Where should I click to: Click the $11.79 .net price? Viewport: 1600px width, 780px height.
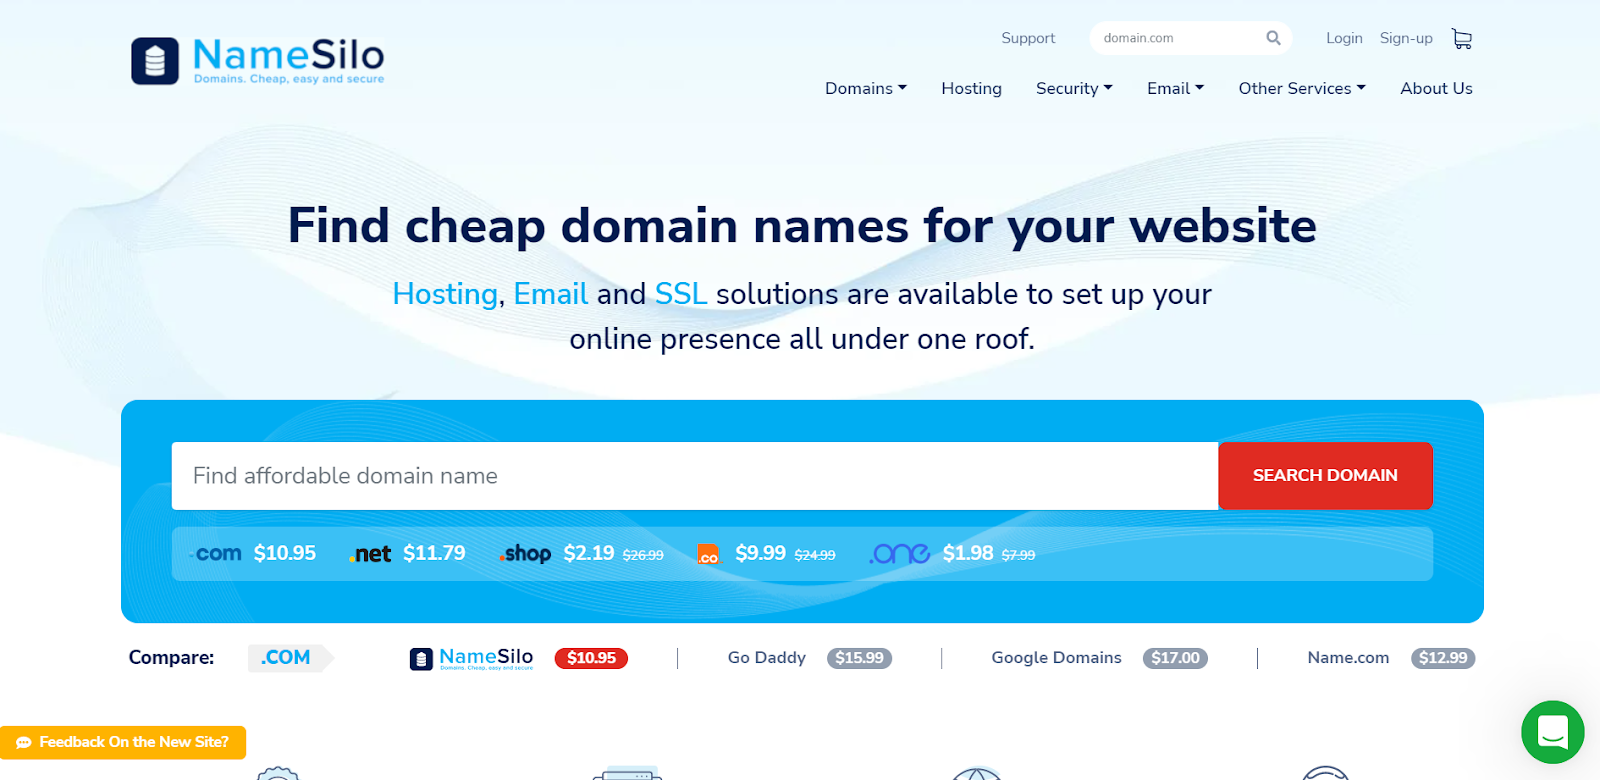pyautogui.click(x=434, y=553)
